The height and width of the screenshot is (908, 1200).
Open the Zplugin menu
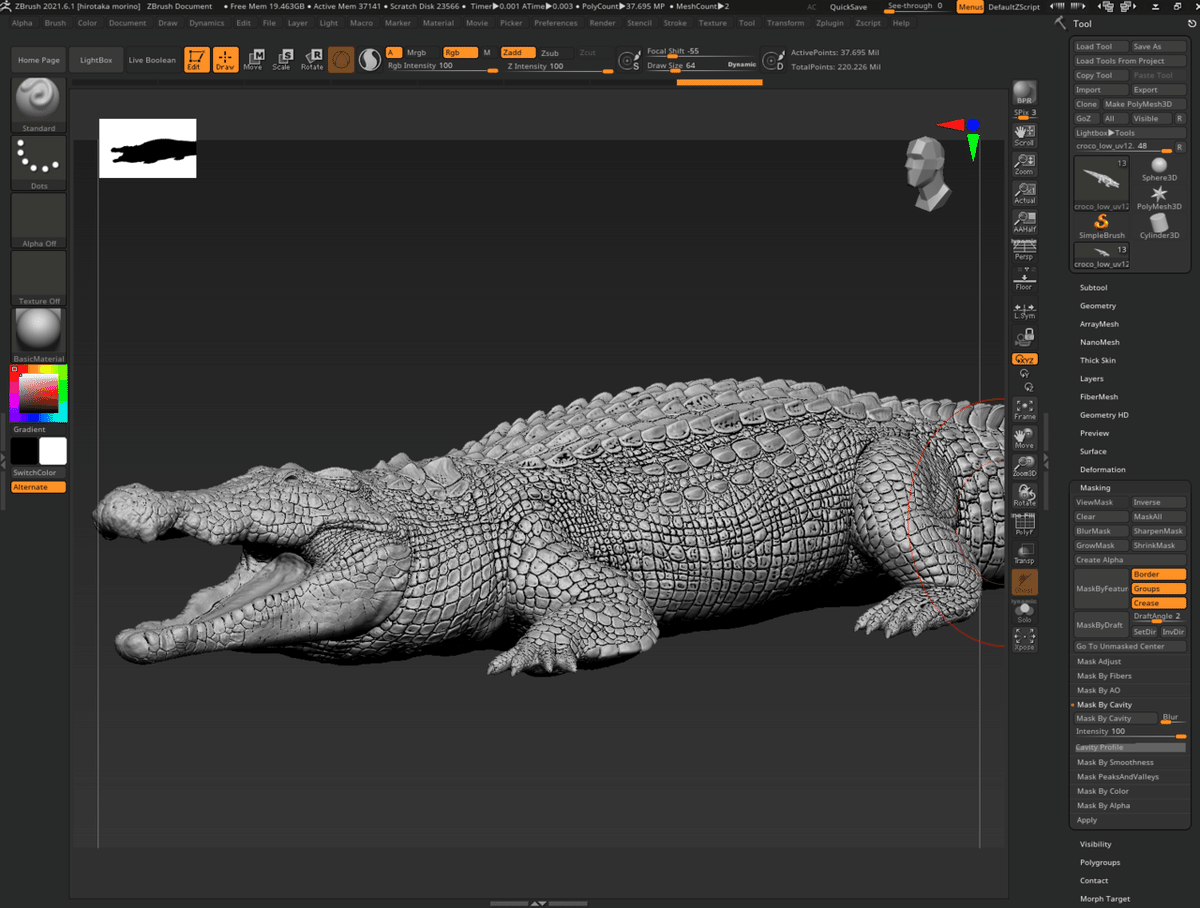coord(827,23)
